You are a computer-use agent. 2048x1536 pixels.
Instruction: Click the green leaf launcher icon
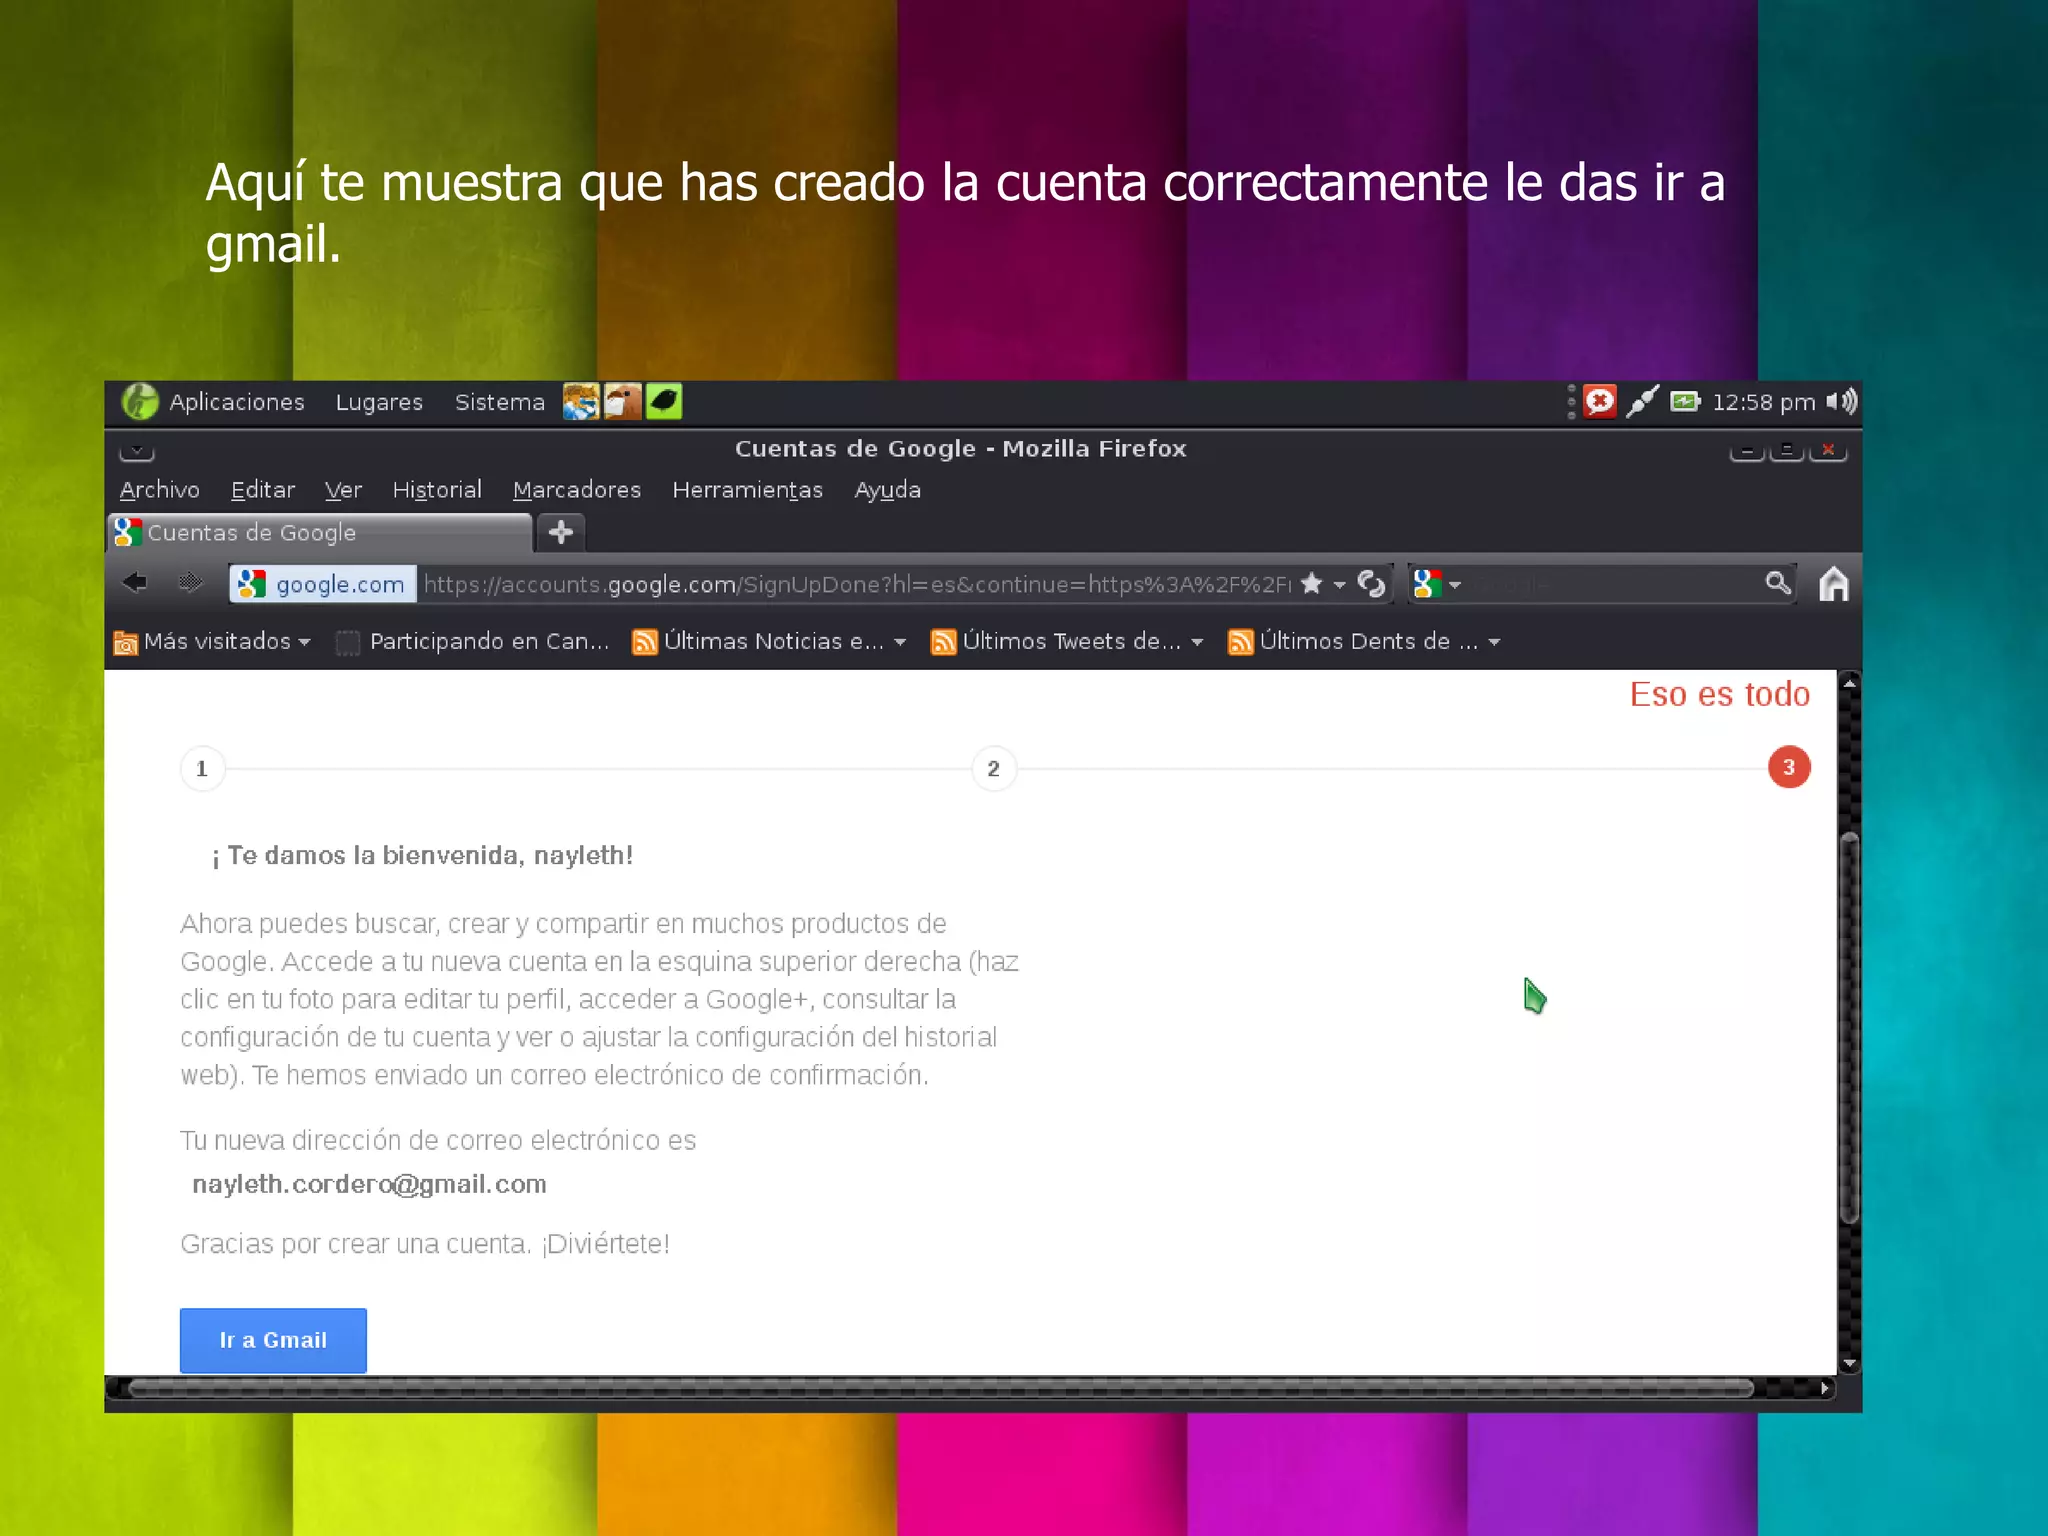(663, 402)
